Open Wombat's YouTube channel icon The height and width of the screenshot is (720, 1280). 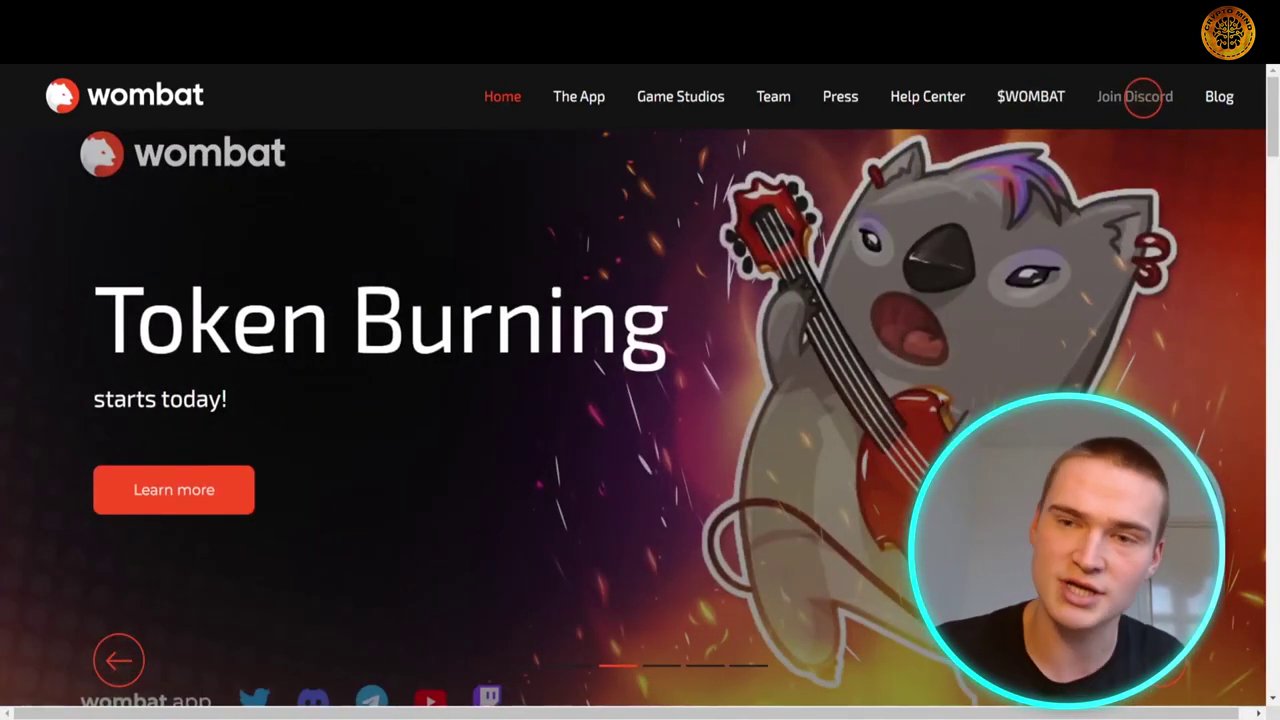pyautogui.click(x=430, y=697)
